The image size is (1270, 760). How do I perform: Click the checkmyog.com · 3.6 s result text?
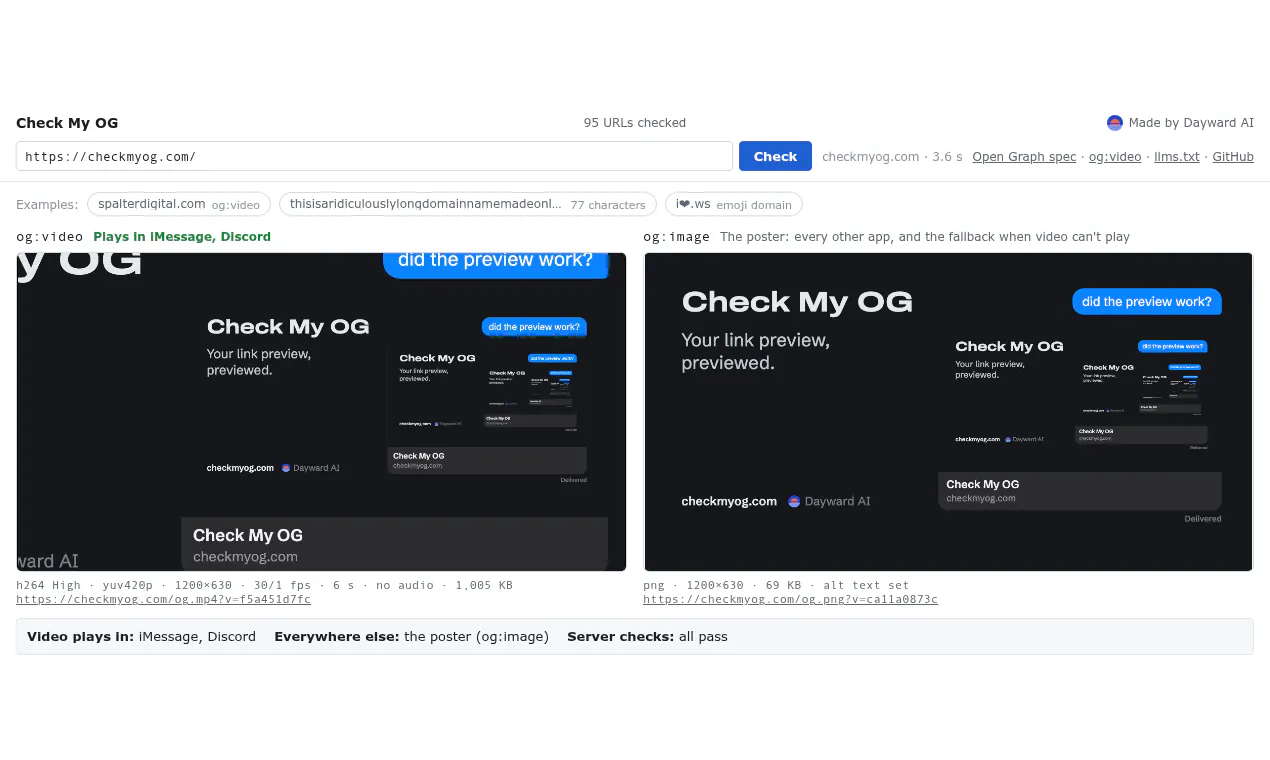(892, 157)
